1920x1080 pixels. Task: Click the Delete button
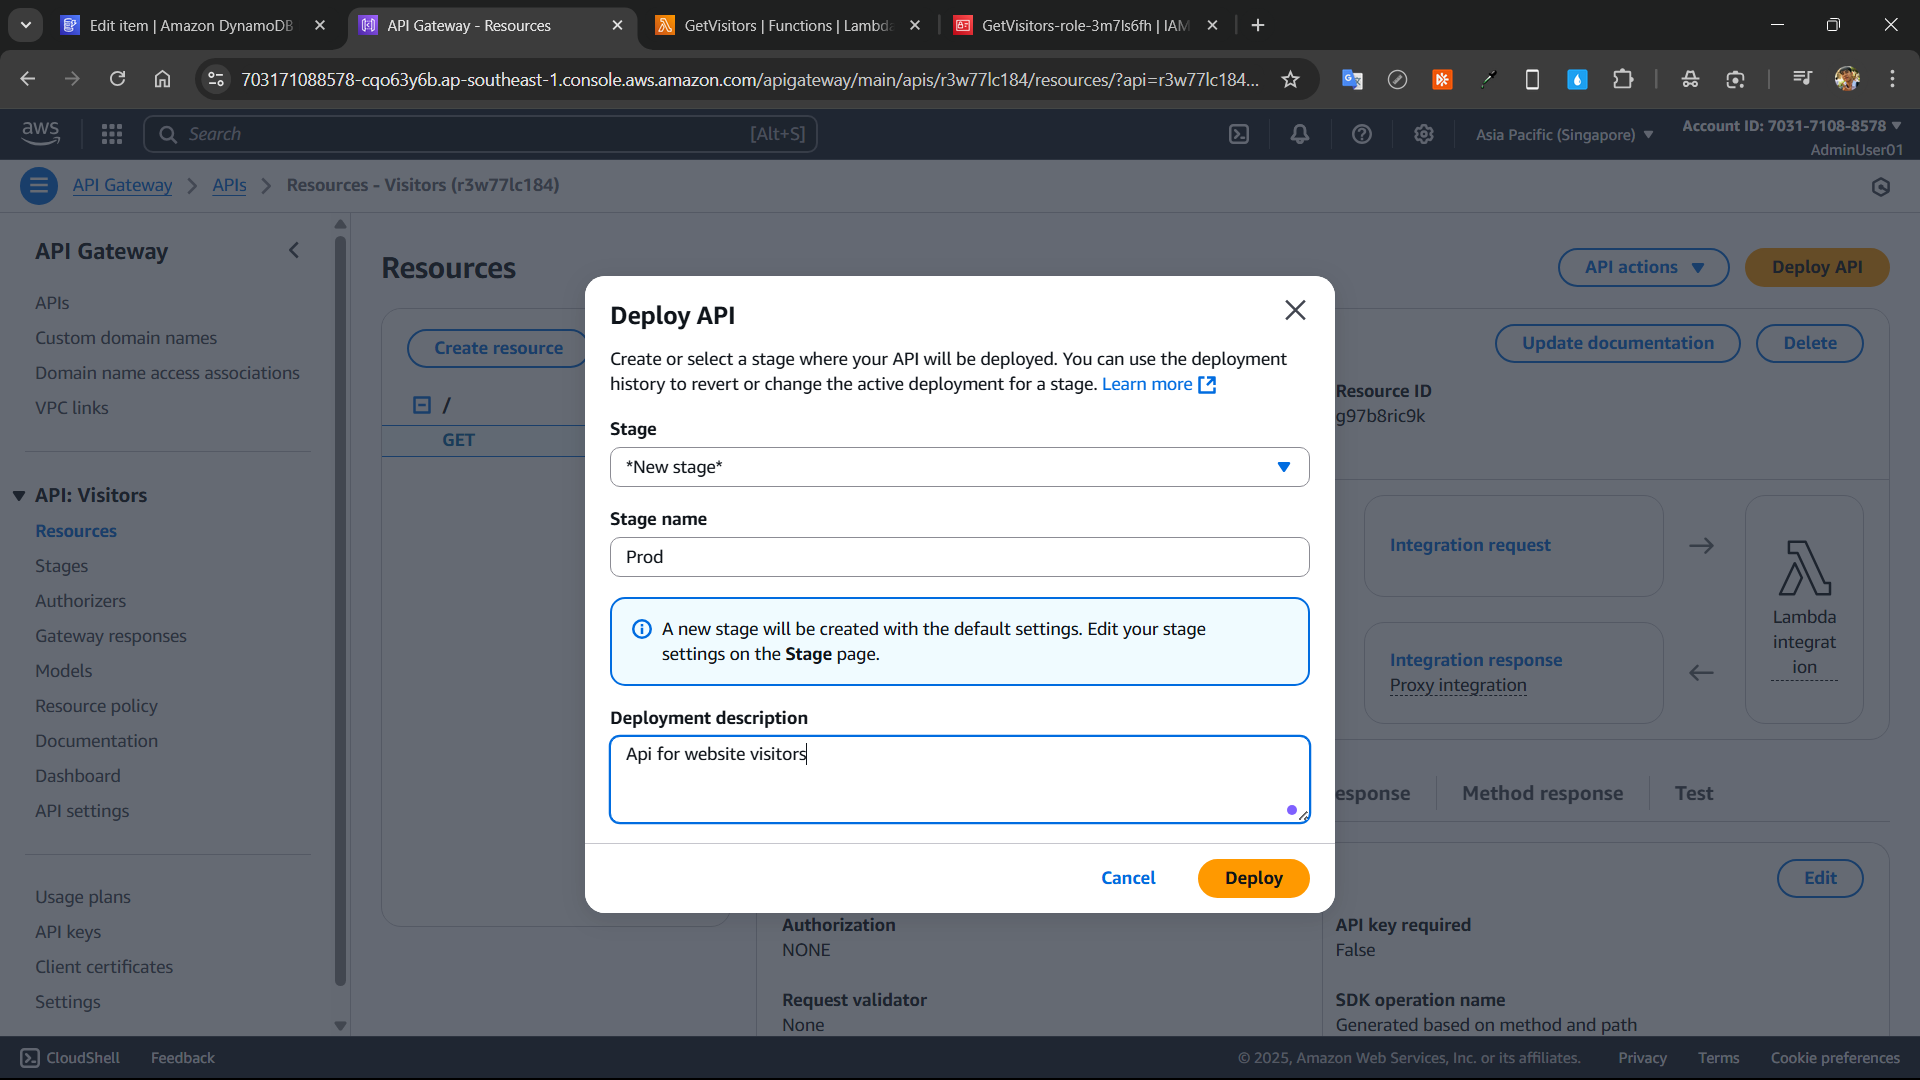(1809, 343)
